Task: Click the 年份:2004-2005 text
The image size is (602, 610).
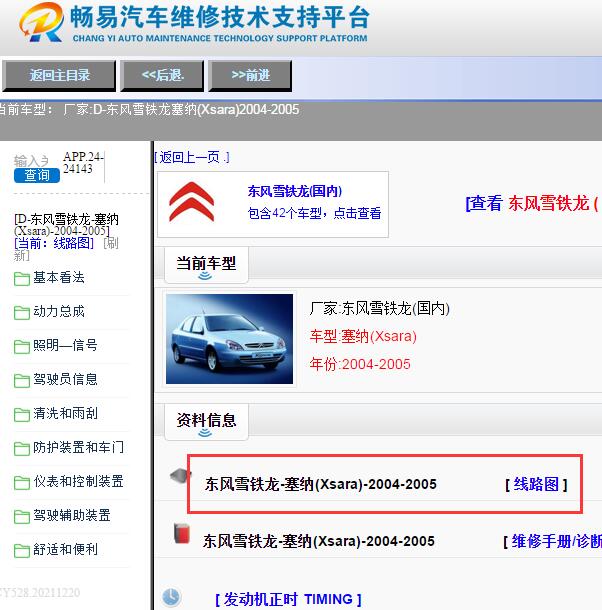Action: tap(360, 364)
